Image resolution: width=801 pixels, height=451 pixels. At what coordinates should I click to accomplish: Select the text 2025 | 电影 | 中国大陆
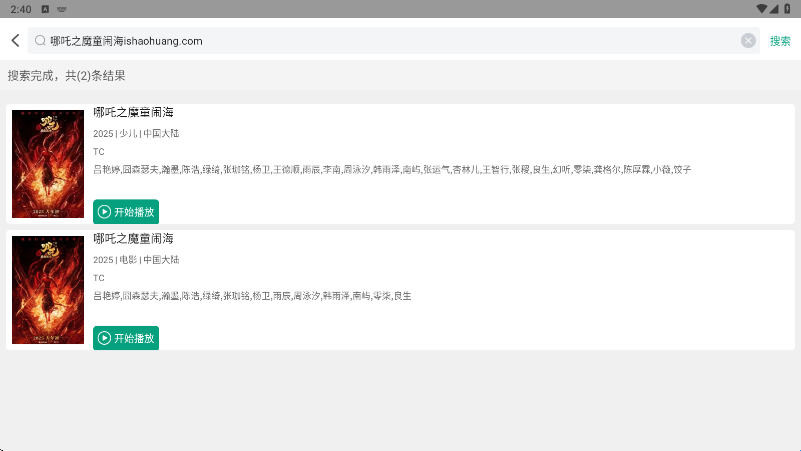pyautogui.click(x=136, y=259)
